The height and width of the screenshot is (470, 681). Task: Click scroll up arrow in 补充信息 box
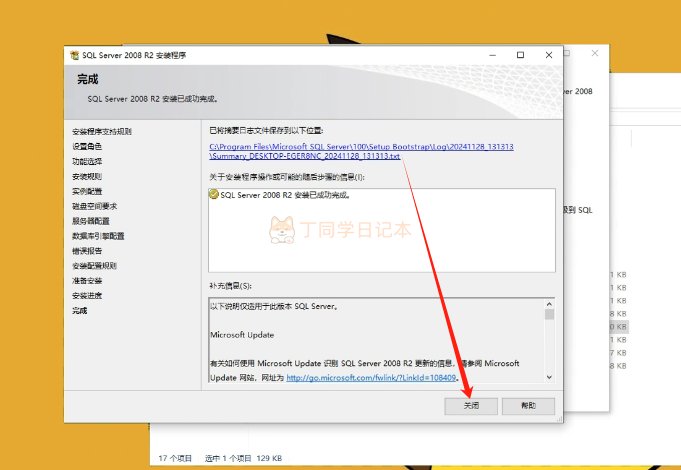point(549,304)
